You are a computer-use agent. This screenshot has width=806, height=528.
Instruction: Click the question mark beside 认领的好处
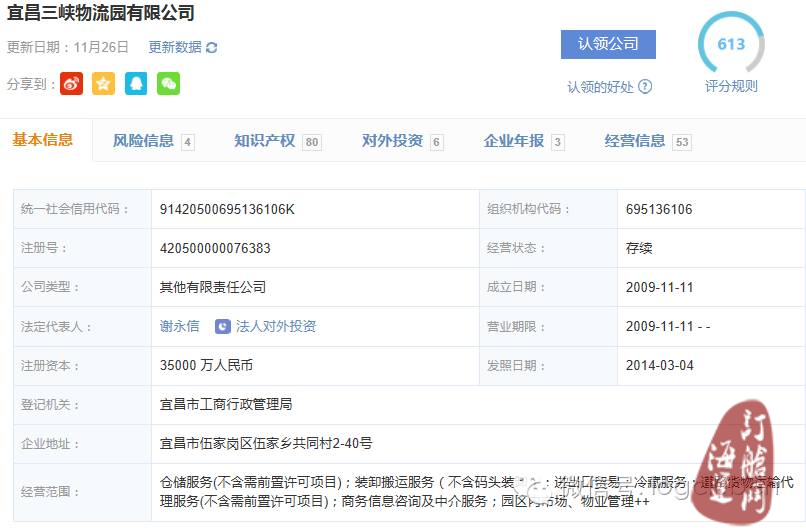pyautogui.click(x=645, y=86)
